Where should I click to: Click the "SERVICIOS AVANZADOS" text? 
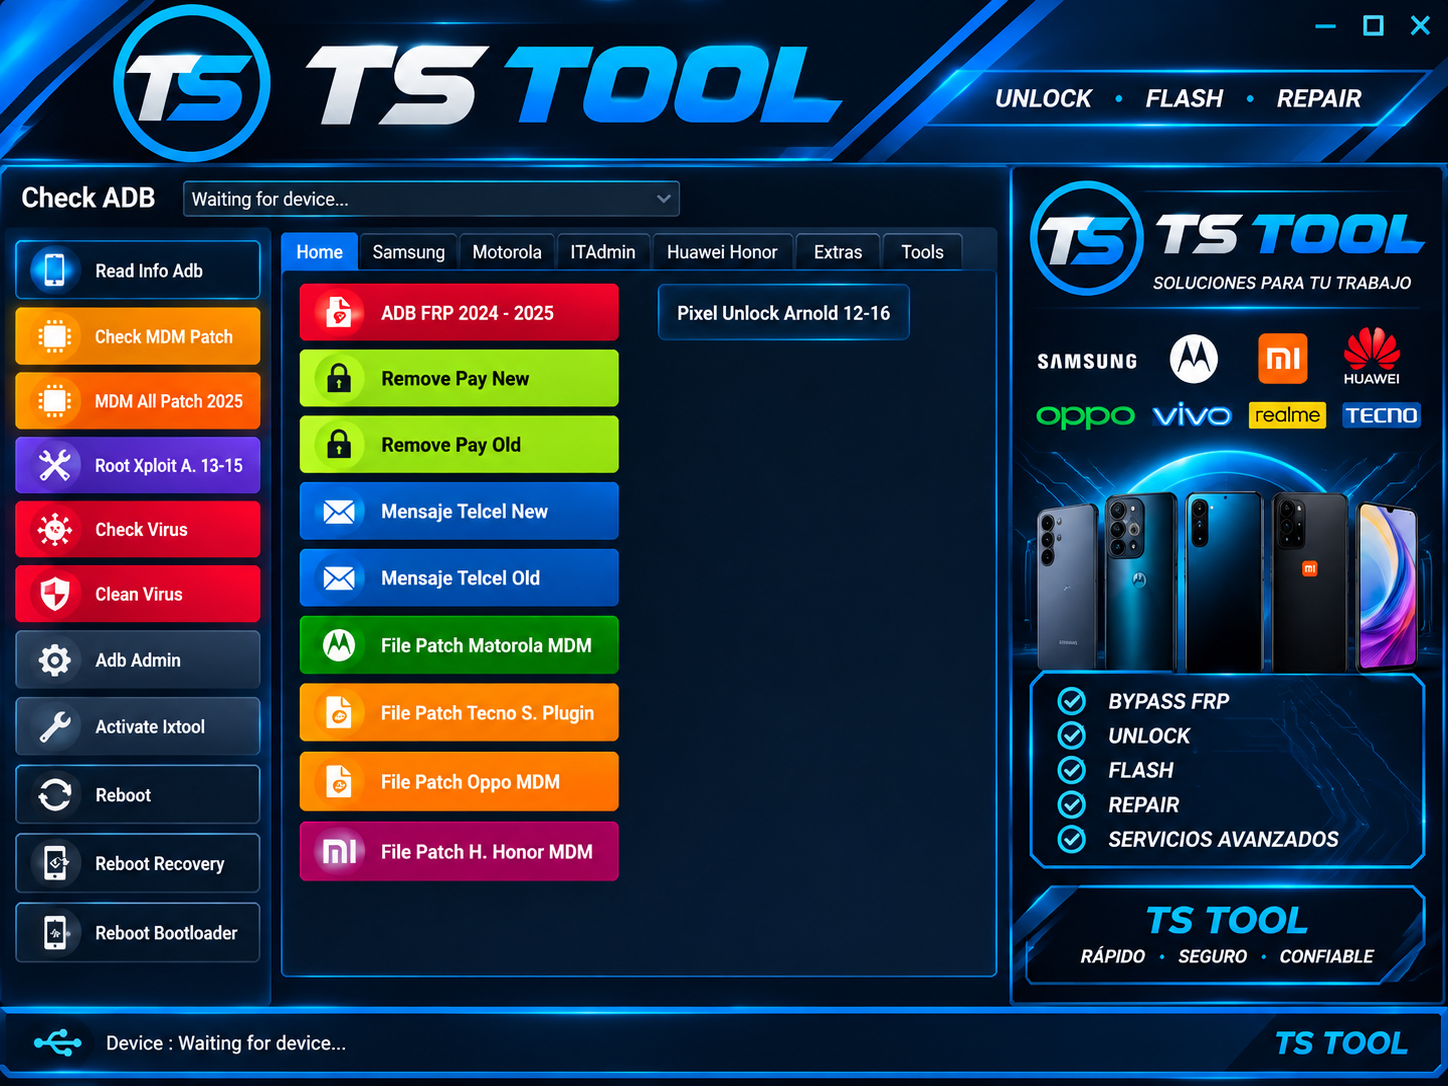click(1223, 839)
